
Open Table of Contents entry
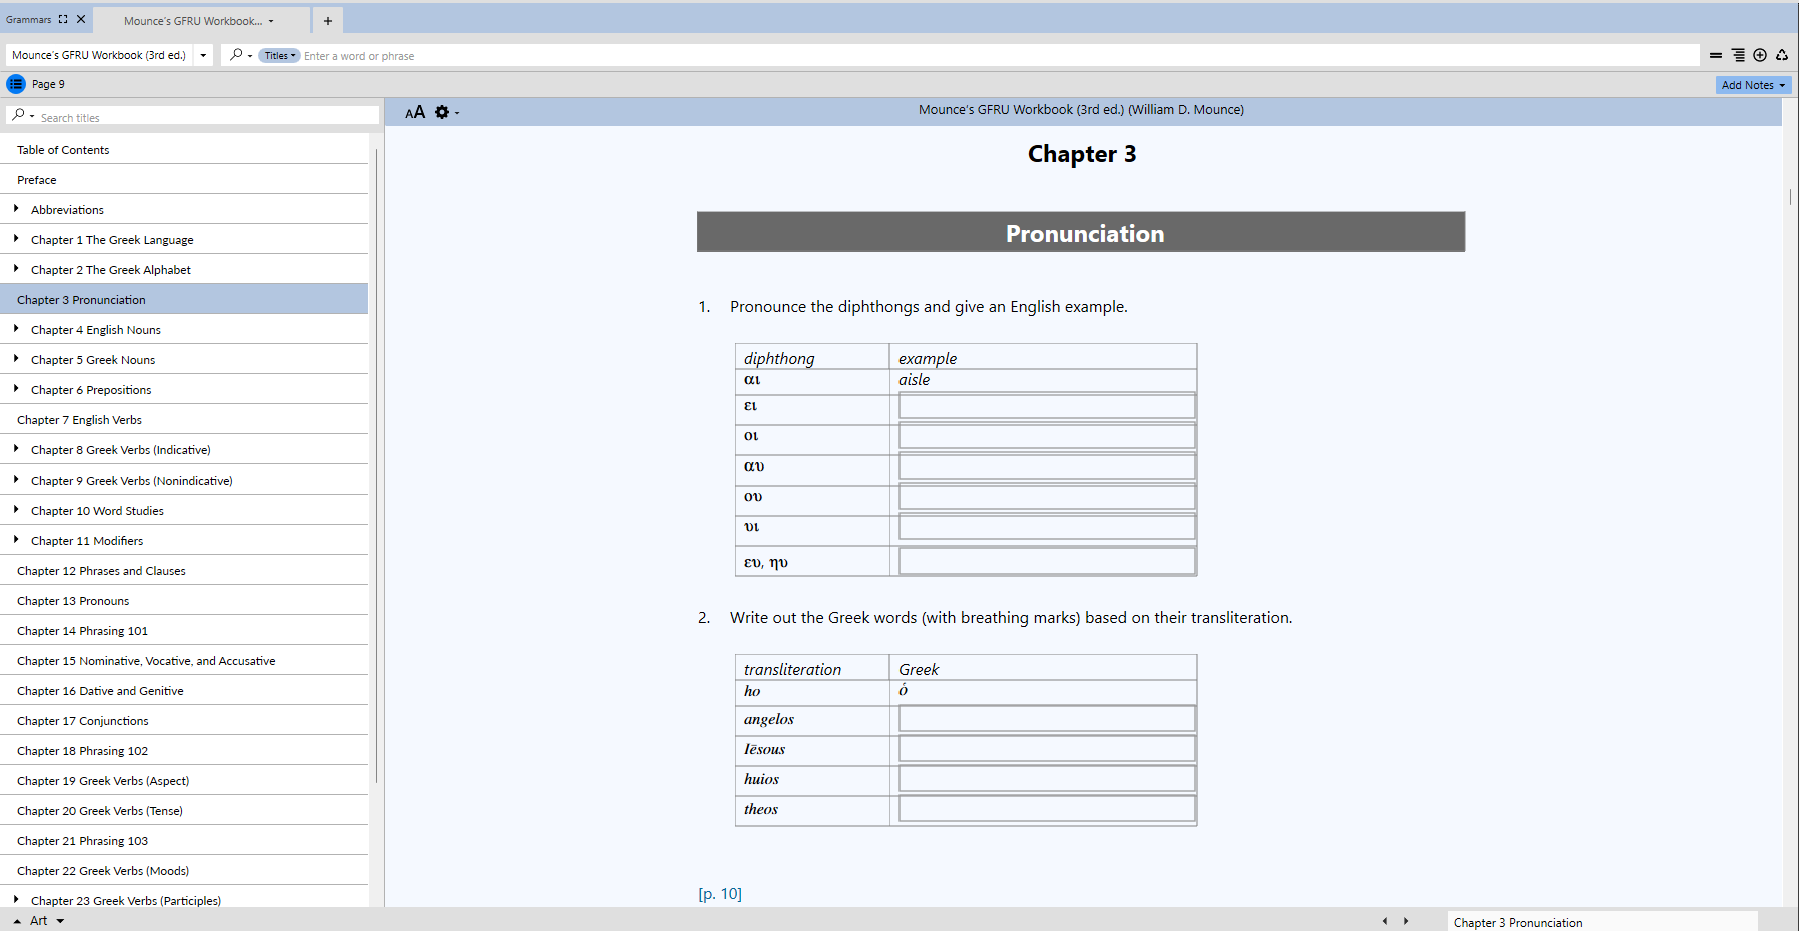(184, 150)
